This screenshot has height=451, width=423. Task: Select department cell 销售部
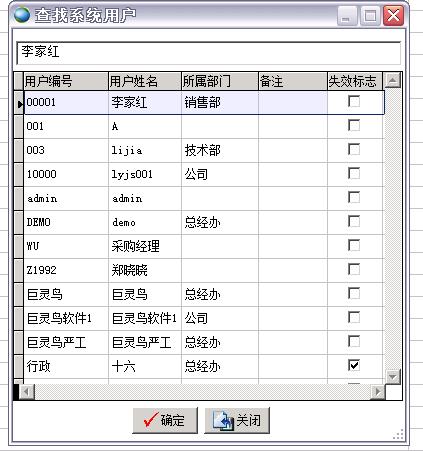click(x=220, y=103)
